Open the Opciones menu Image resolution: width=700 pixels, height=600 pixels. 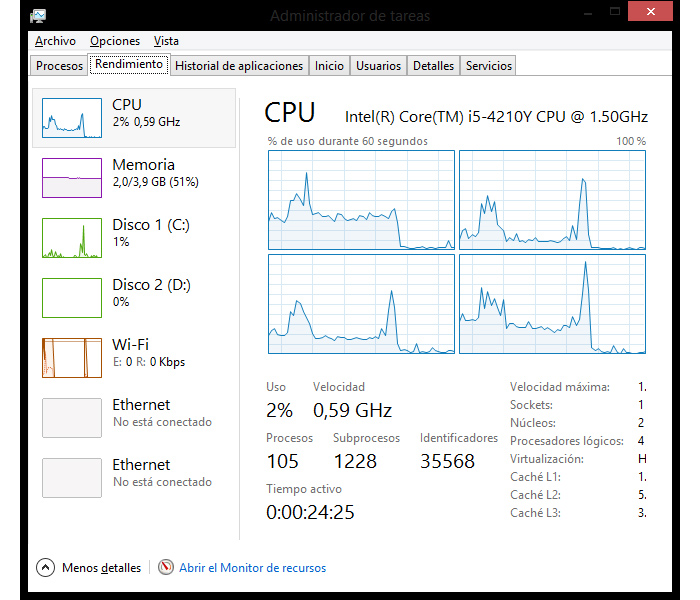[115, 41]
